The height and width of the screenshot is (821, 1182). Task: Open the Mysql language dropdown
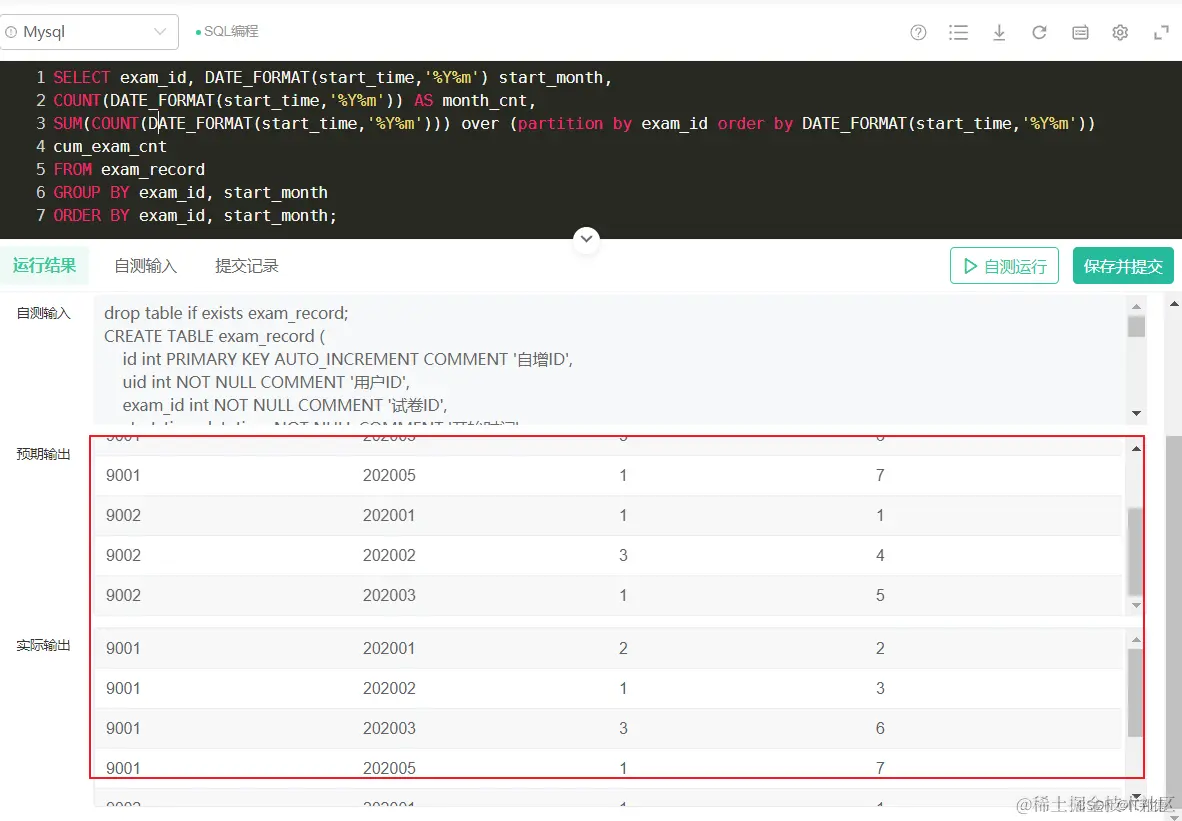point(89,32)
